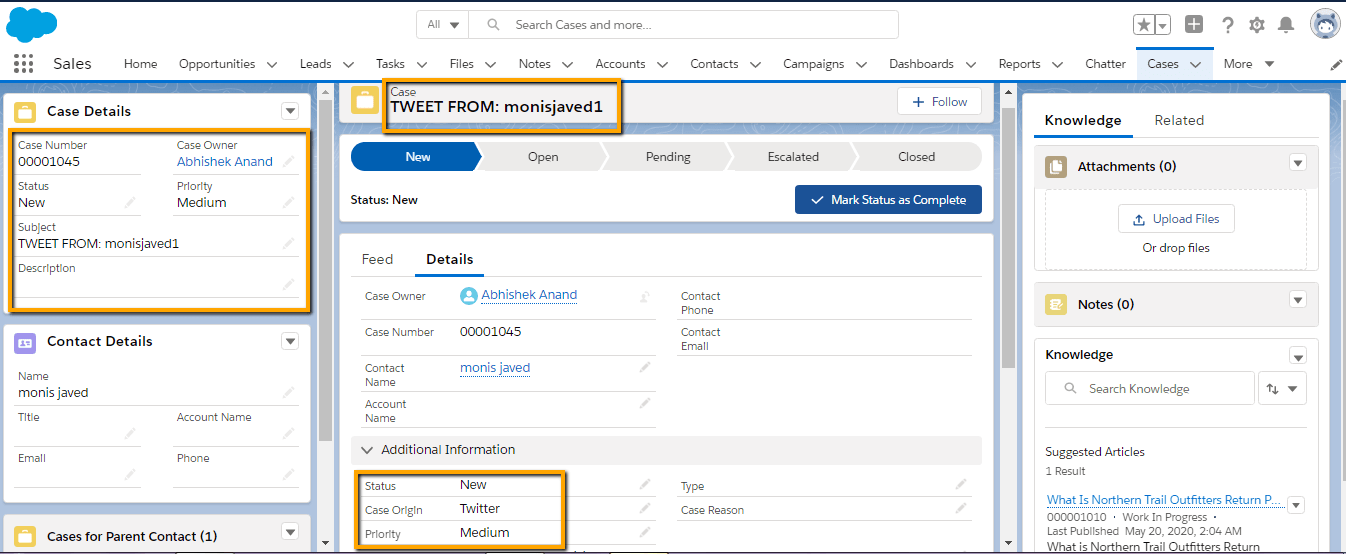1346x554 pixels.
Task: Open the Attachments card dropdown arrow
Action: click(x=1298, y=163)
